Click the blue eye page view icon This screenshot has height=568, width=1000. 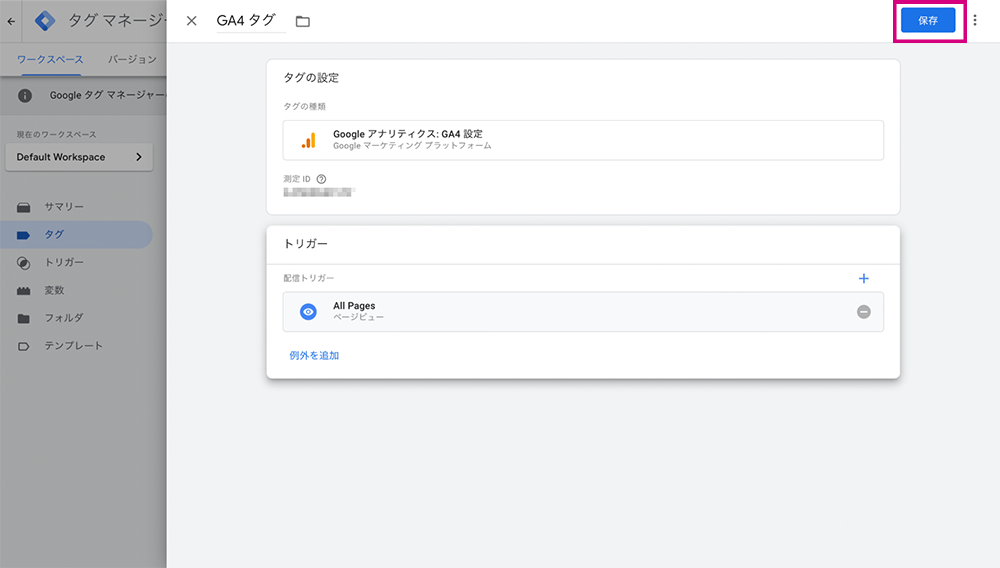(308, 312)
